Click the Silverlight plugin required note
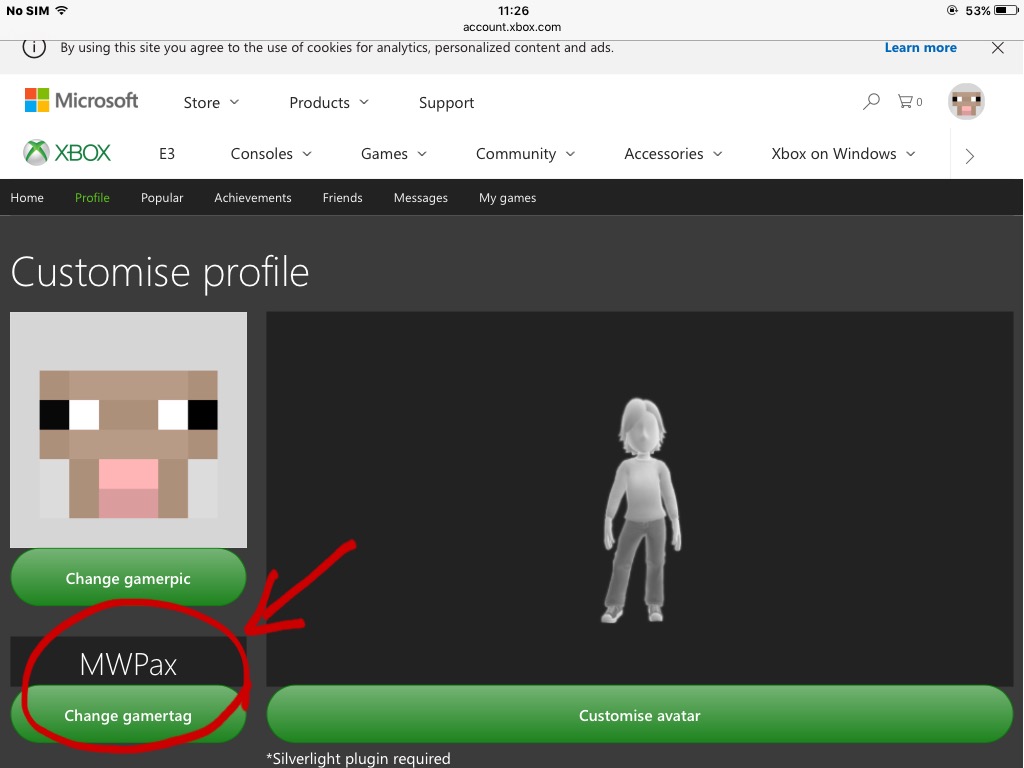This screenshot has width=1024, height=768. [x=358, y=758]
